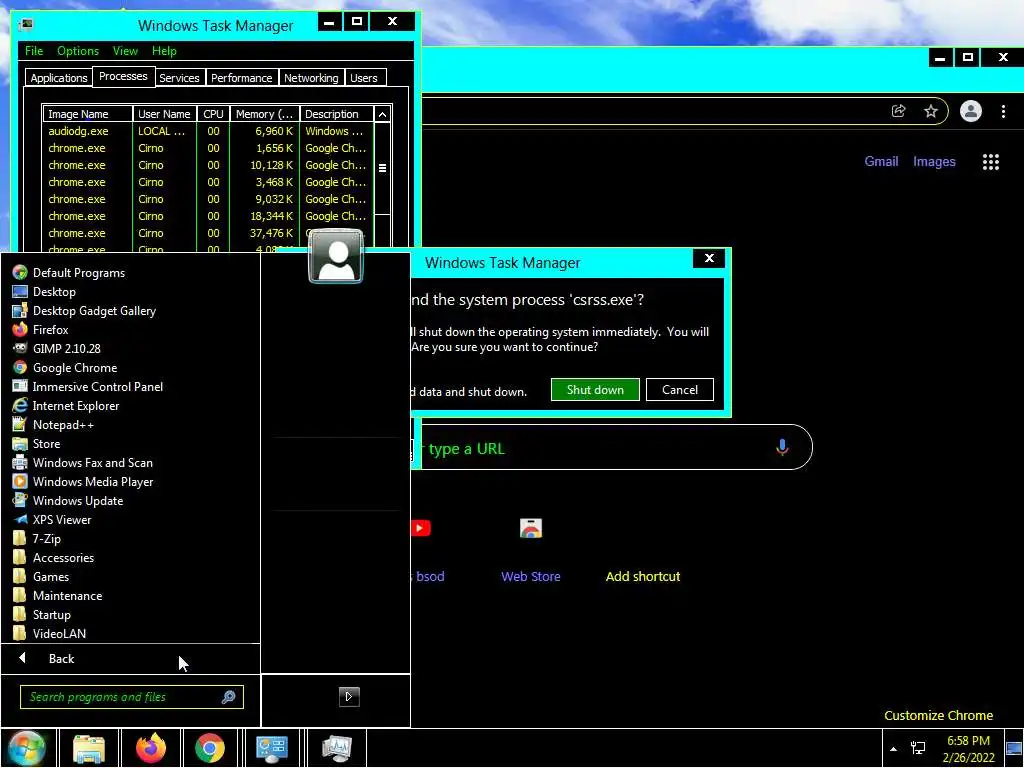Sort processes by Image Name column

[x=88, y=114]
